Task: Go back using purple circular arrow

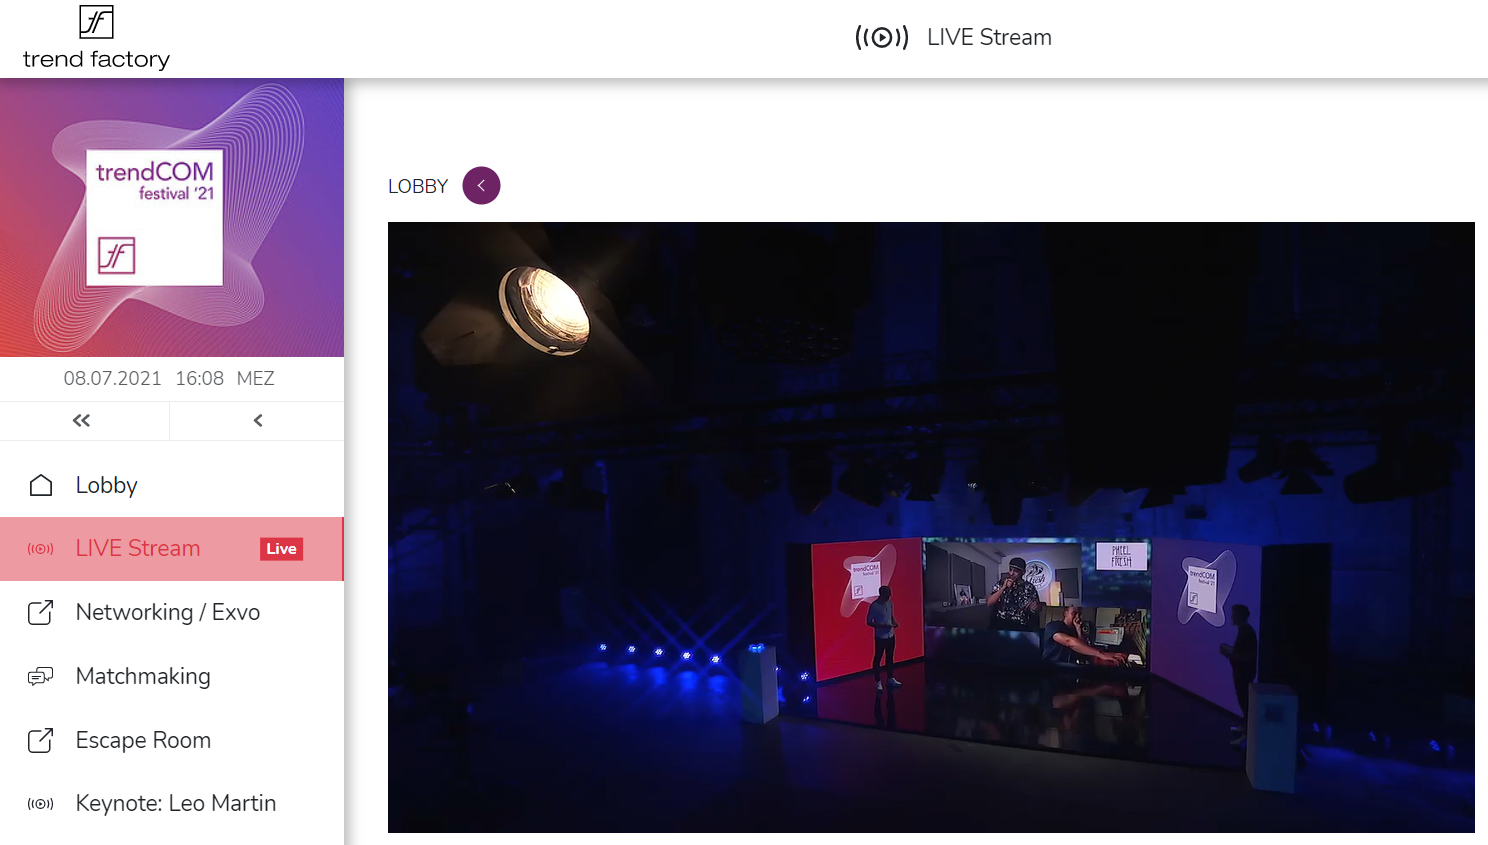Action: [481, 186]
